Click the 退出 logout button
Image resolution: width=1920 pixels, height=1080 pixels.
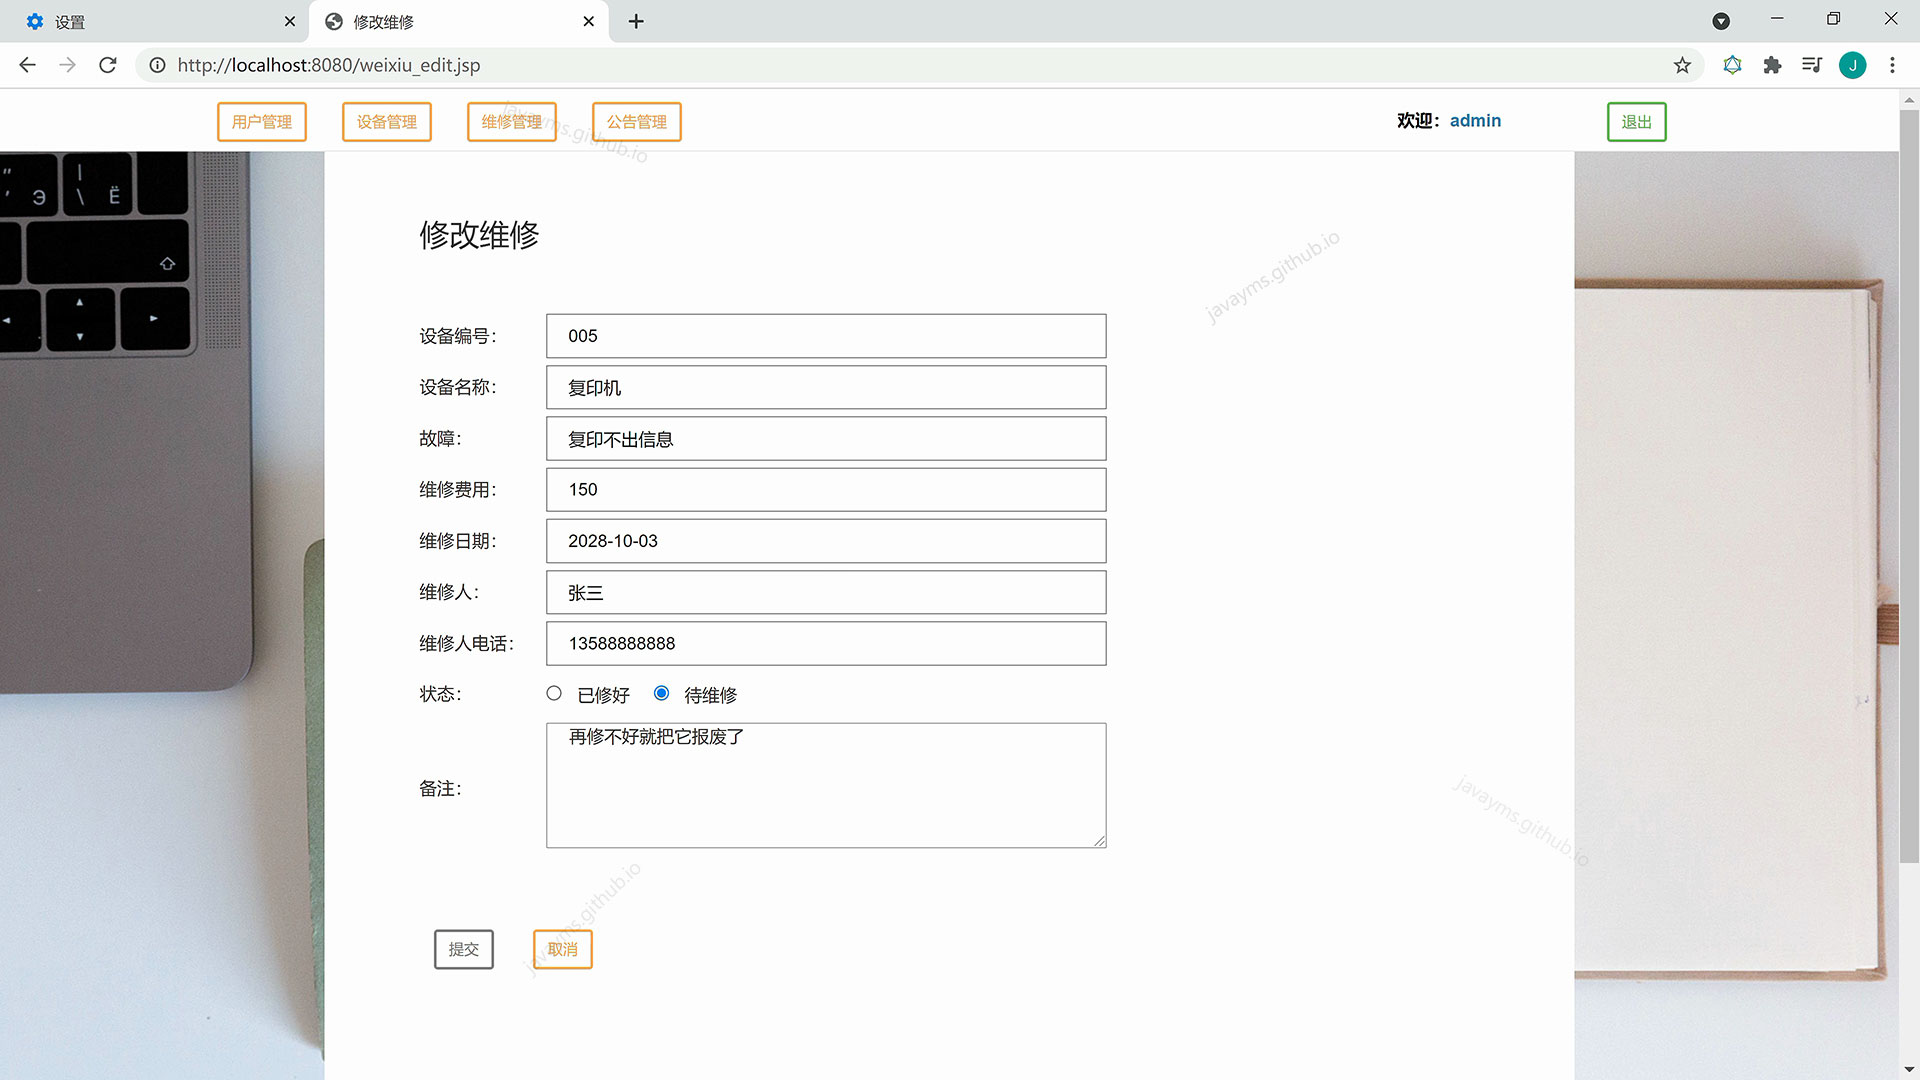pyautogui.click(x=1636, y=122)
